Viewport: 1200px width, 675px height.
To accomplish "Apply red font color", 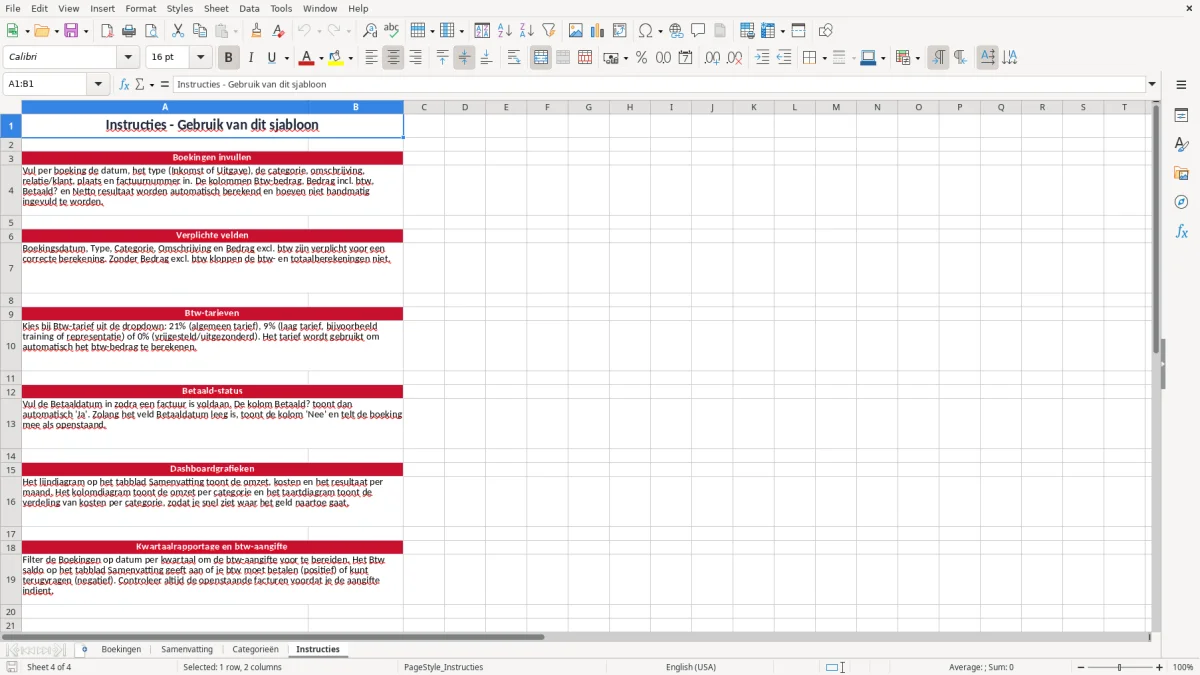I will tap(307, 58).
